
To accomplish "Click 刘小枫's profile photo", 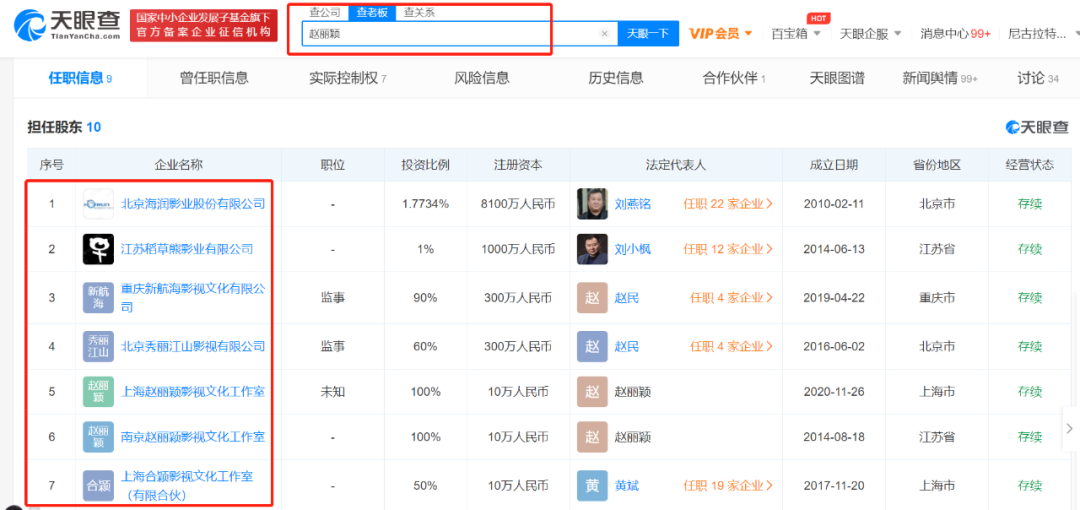I will click(x=592, y=249).
